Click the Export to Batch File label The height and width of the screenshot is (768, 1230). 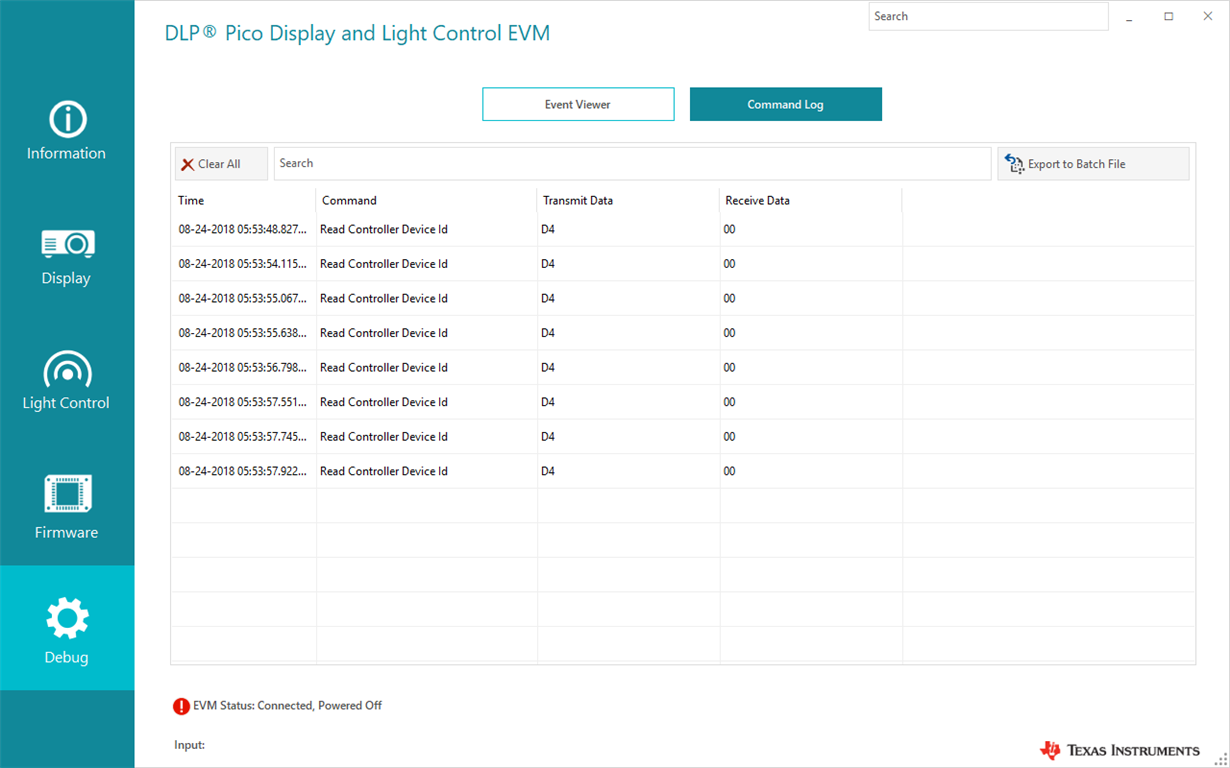(1077, 164)
